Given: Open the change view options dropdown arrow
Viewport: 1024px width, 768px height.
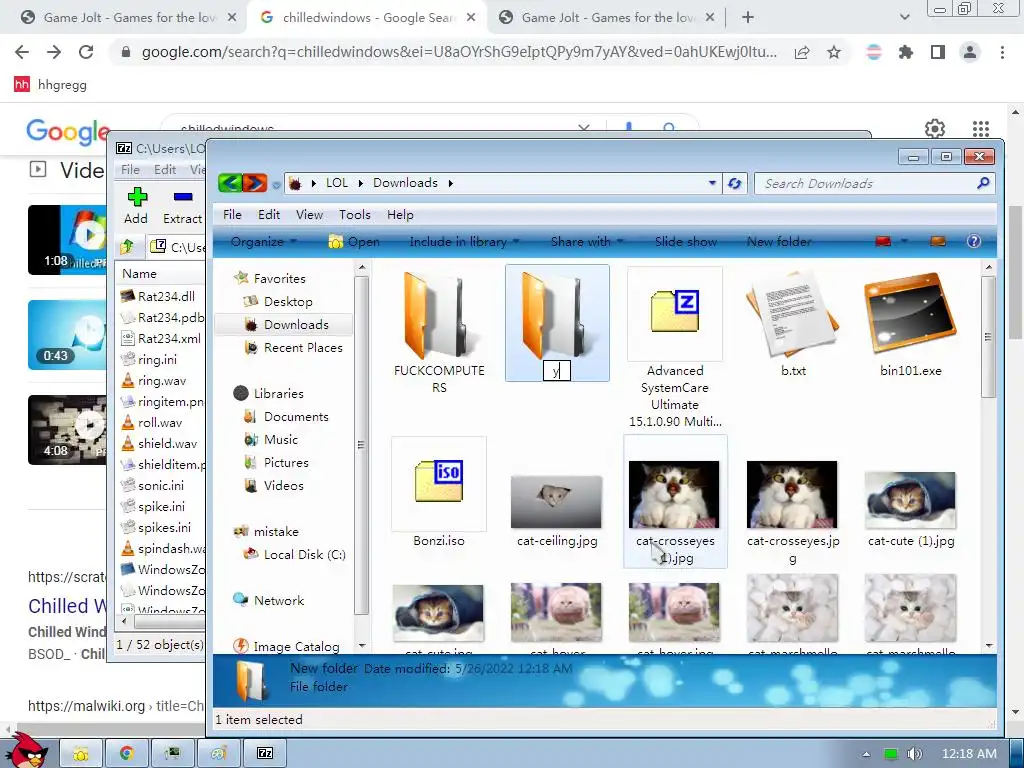Looking at the screenshot, I should click(904, 242).
